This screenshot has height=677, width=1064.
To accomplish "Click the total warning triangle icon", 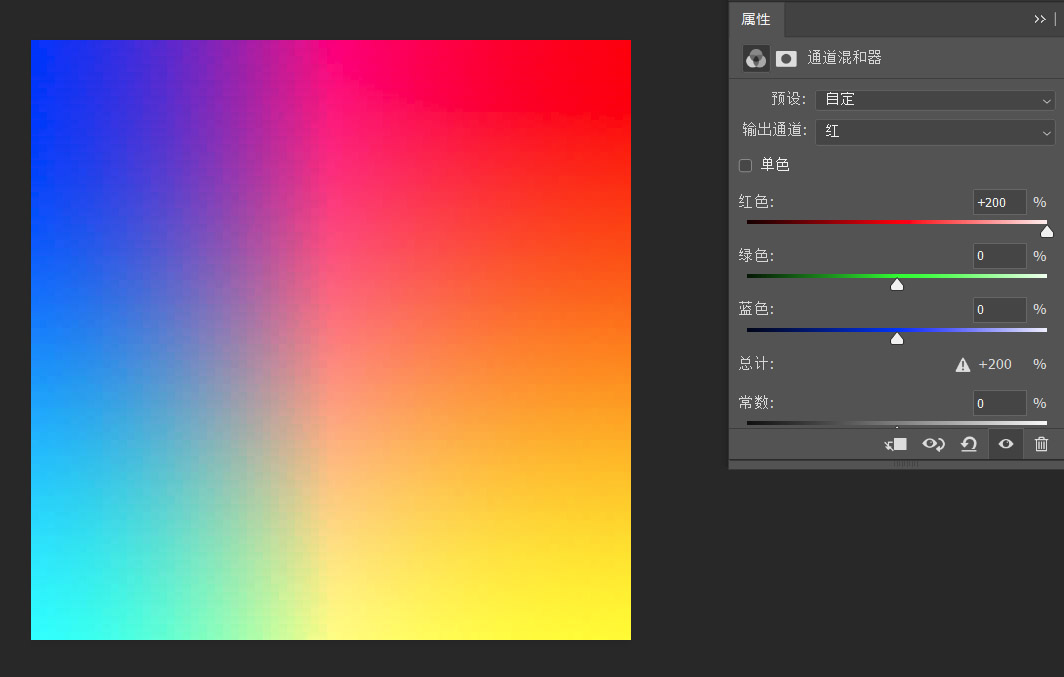I will [962, 366].
